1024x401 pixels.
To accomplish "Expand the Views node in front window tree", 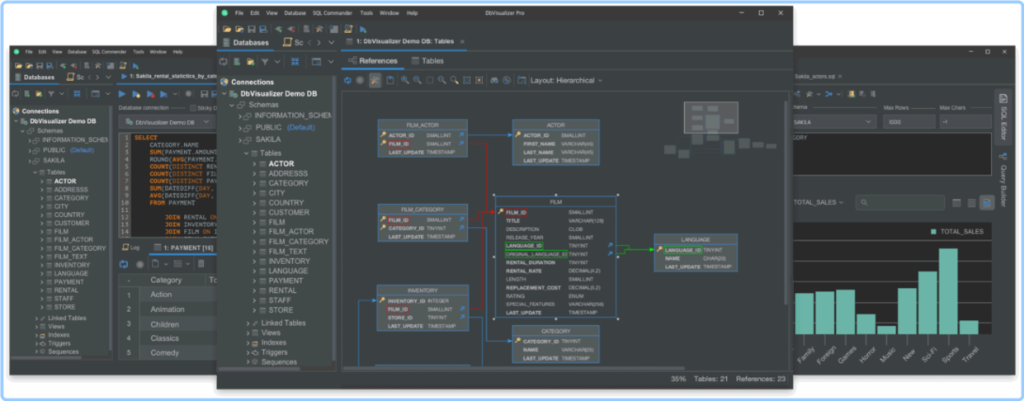I will [248, 332].
